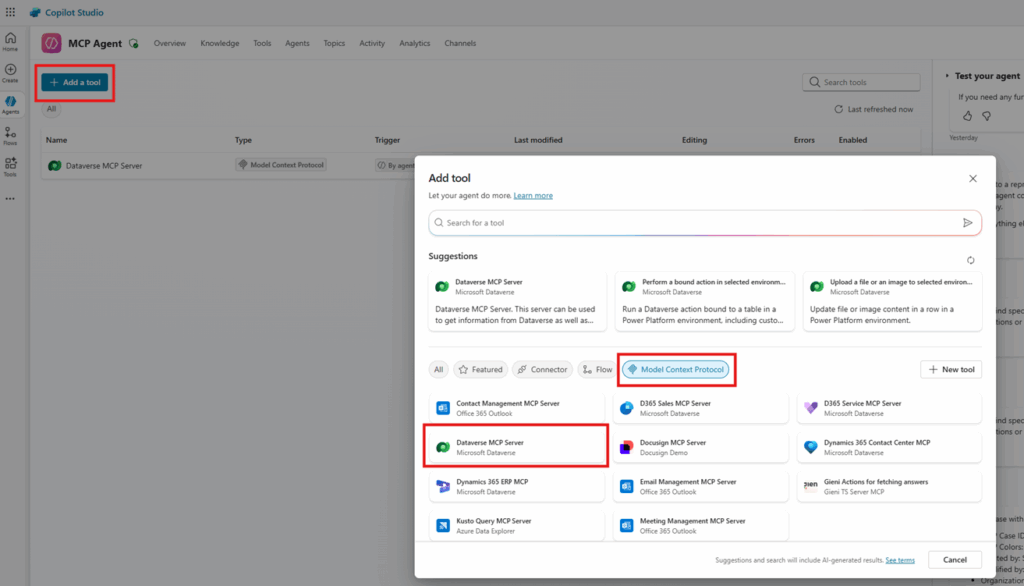The image size is (1024, 586).
Task: Open the See terms link
Action: point(900,560)
